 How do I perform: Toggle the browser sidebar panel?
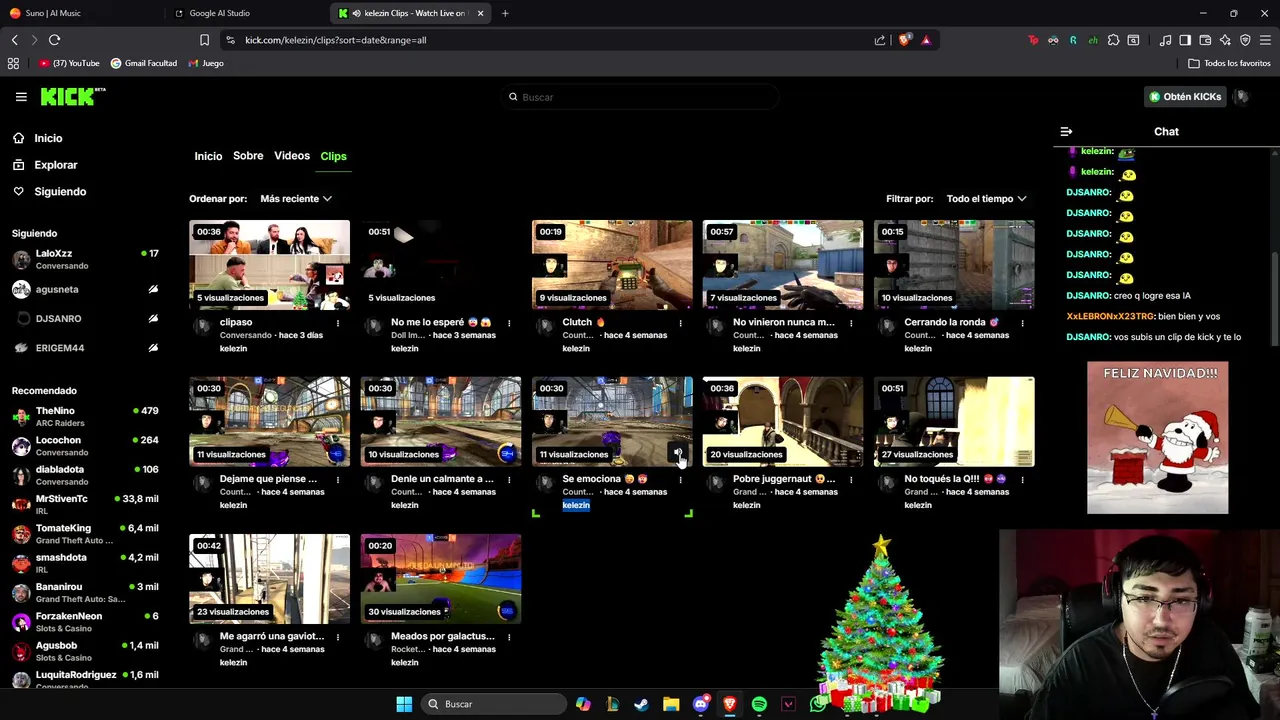click(x=1185, y=40)
